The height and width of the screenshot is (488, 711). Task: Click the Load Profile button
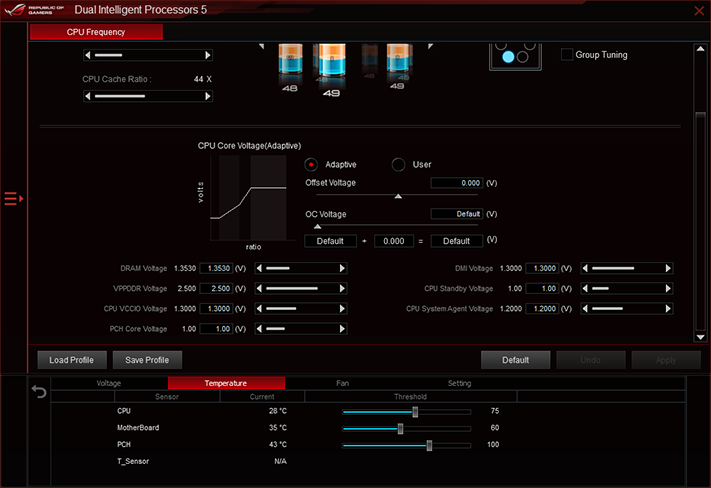[72, 360]
